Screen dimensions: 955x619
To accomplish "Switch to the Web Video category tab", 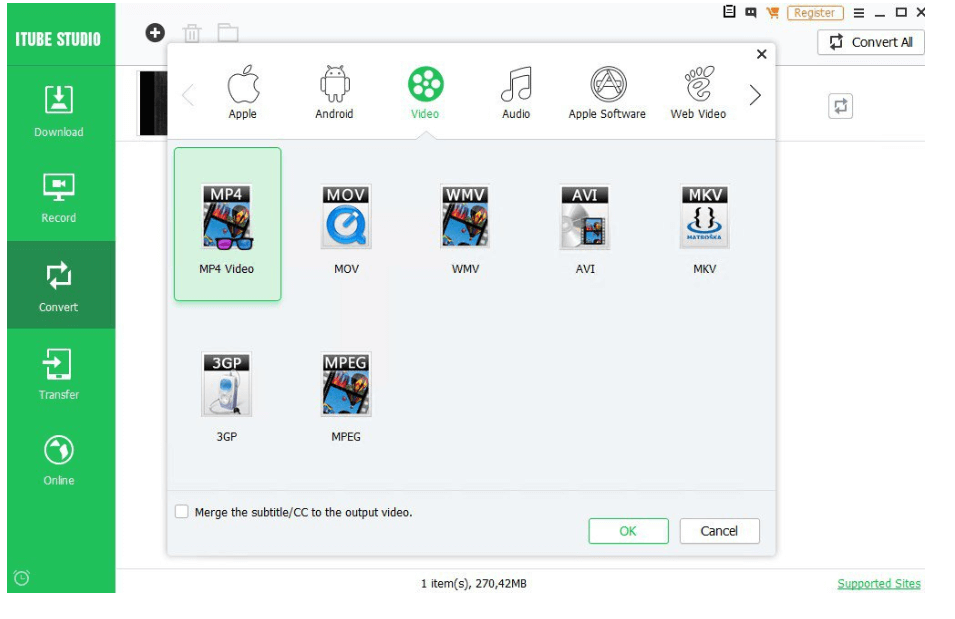I will coord(698,92).
